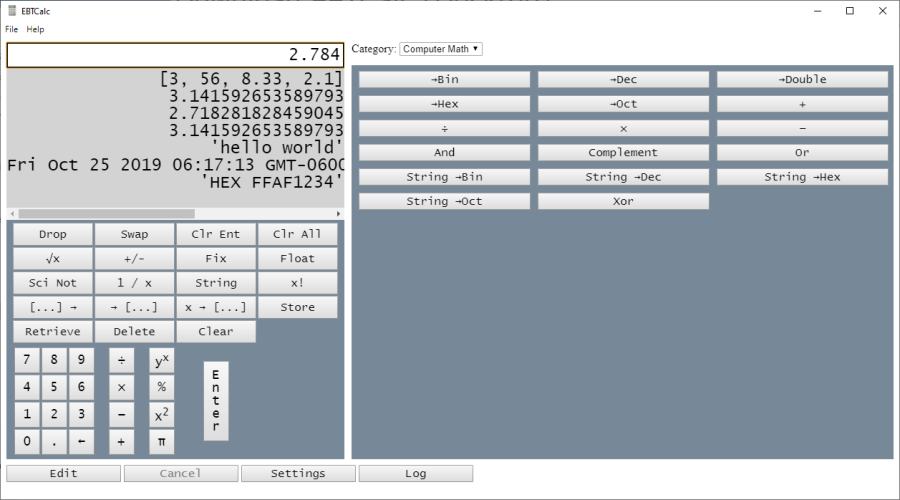
Task: Click the keypad division (÷) key
Action: pos(121,360)
